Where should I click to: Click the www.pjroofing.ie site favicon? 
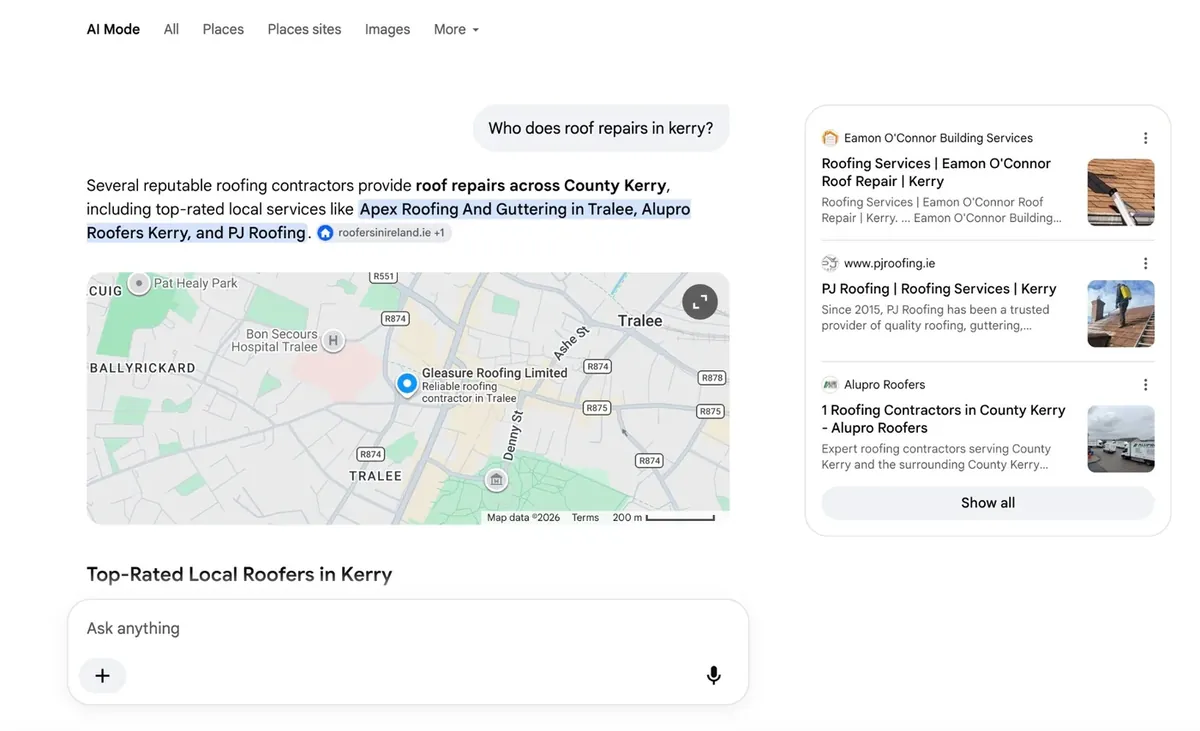pos(829,264)
